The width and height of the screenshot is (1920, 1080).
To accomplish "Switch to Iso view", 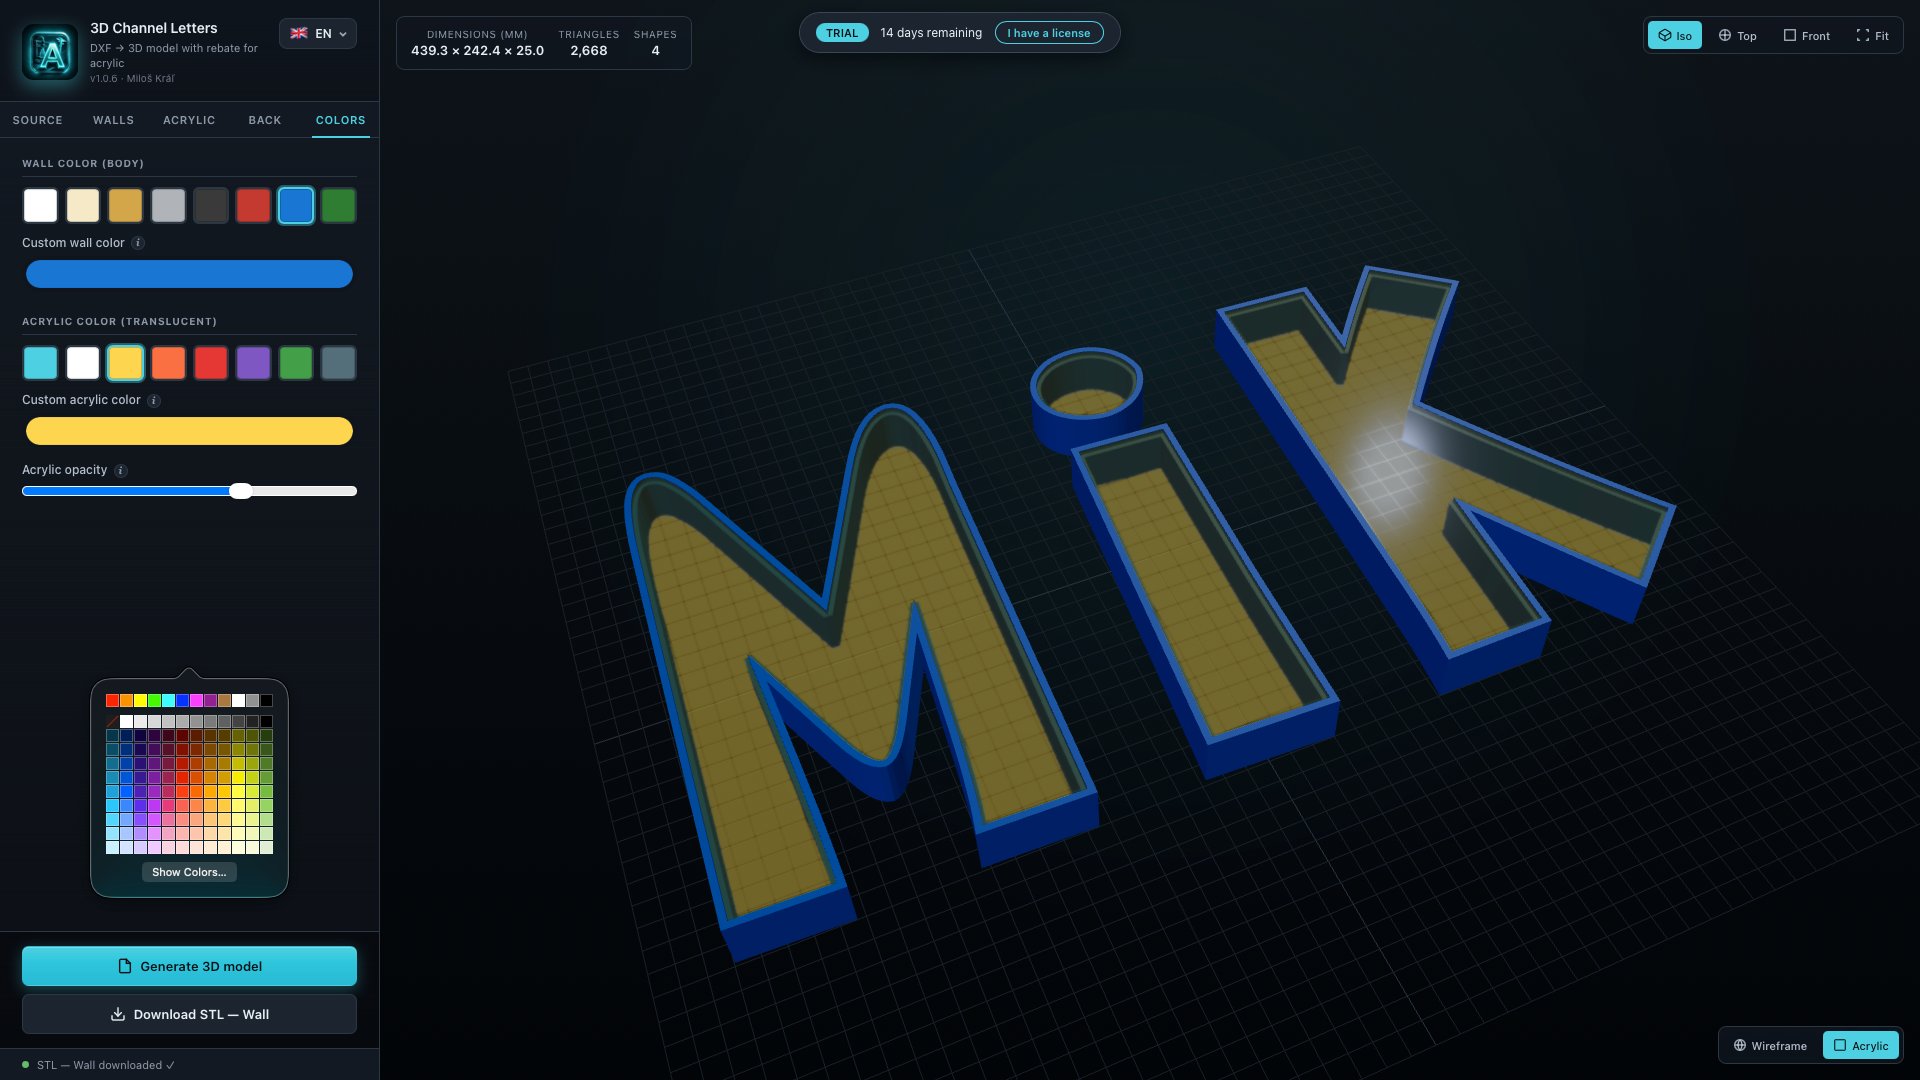I will pos(1675,36).
